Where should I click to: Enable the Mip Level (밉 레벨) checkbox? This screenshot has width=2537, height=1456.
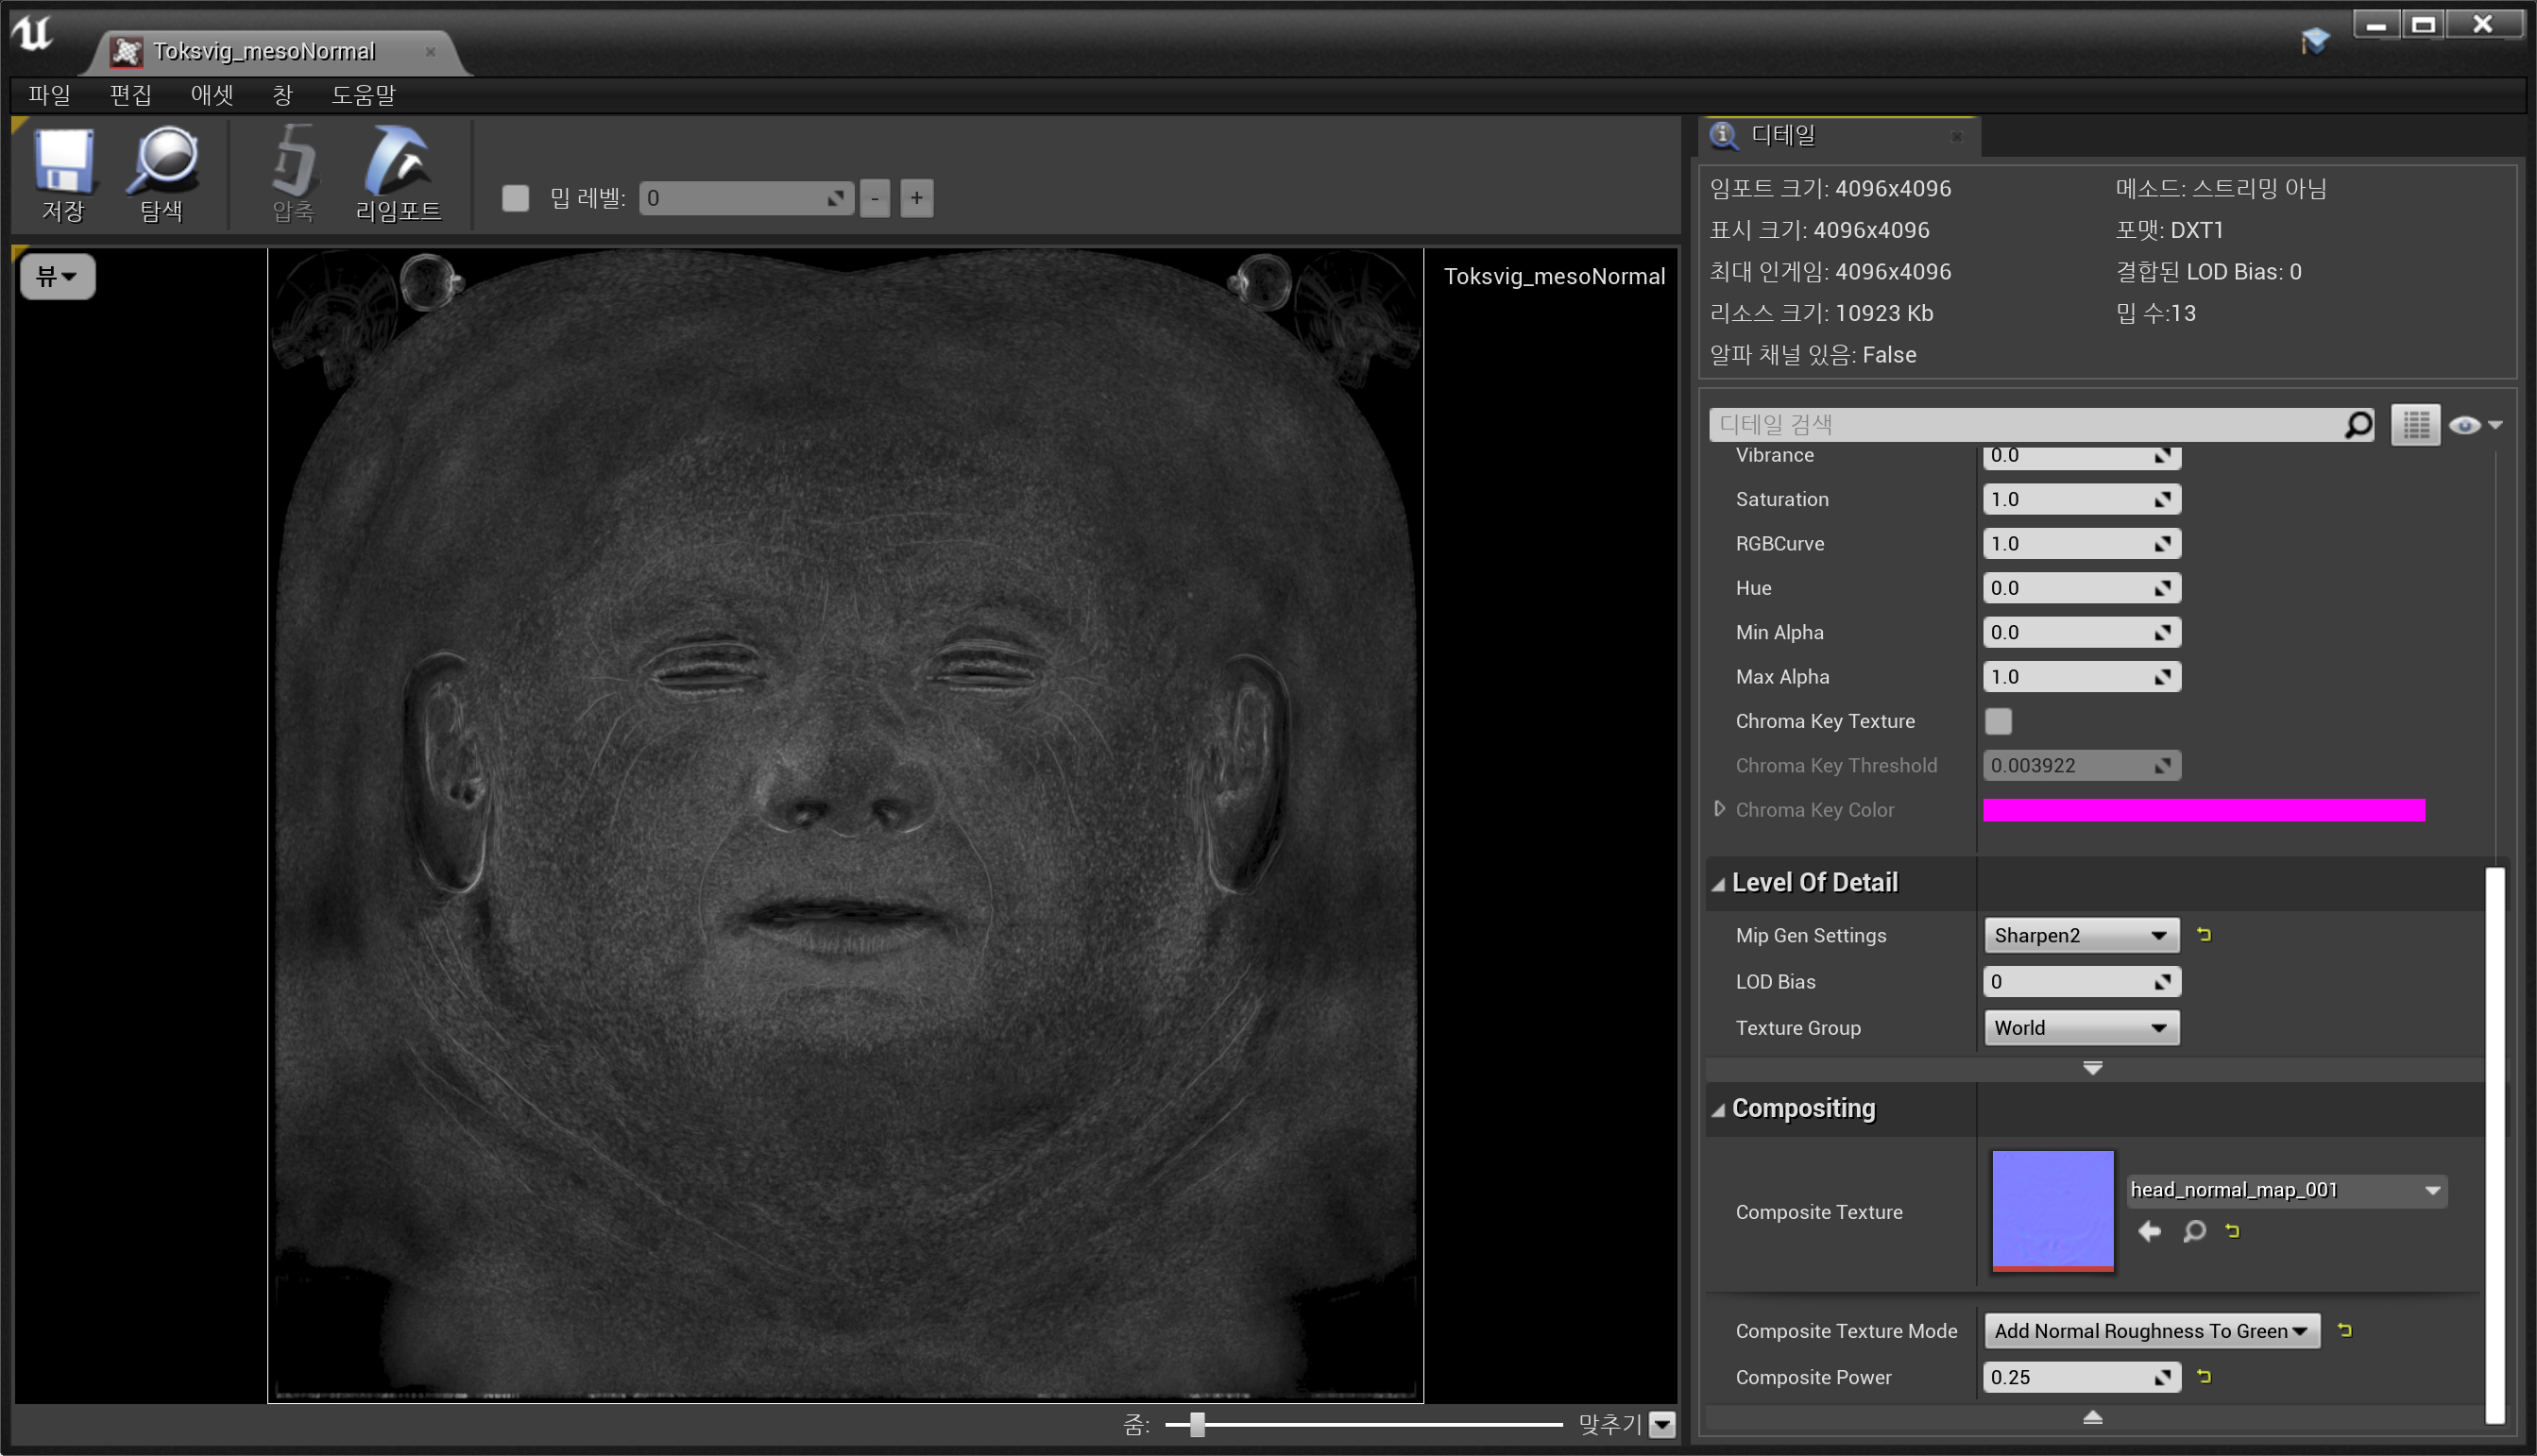tap(515, 198)
